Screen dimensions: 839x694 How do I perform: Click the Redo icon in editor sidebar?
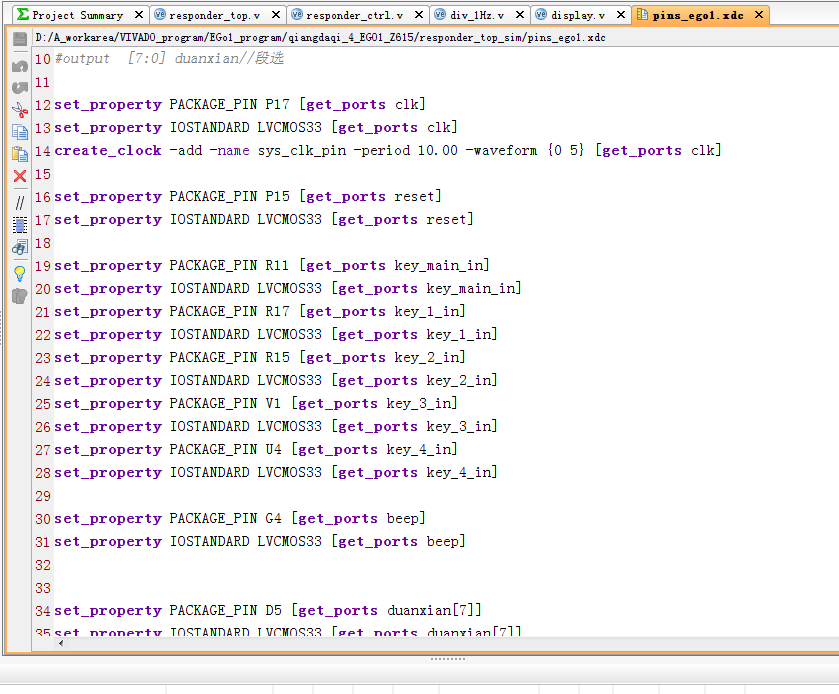pyautogui.click(x=19, y=88)
